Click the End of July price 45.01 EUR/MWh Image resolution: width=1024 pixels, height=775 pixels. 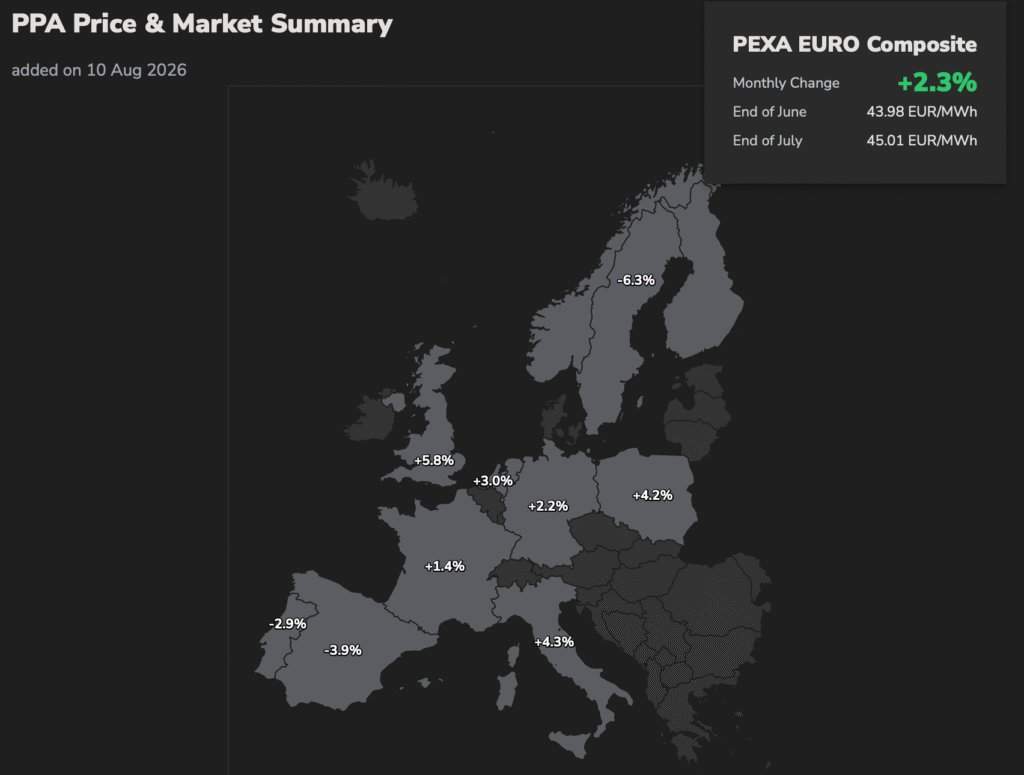[921, 140]
